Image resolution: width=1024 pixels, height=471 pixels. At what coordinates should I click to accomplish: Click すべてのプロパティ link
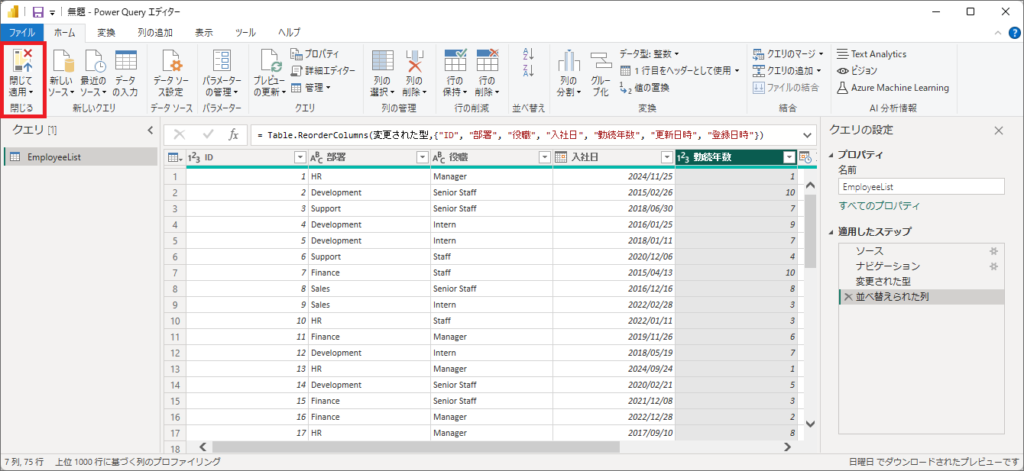[x=880, y=206]
